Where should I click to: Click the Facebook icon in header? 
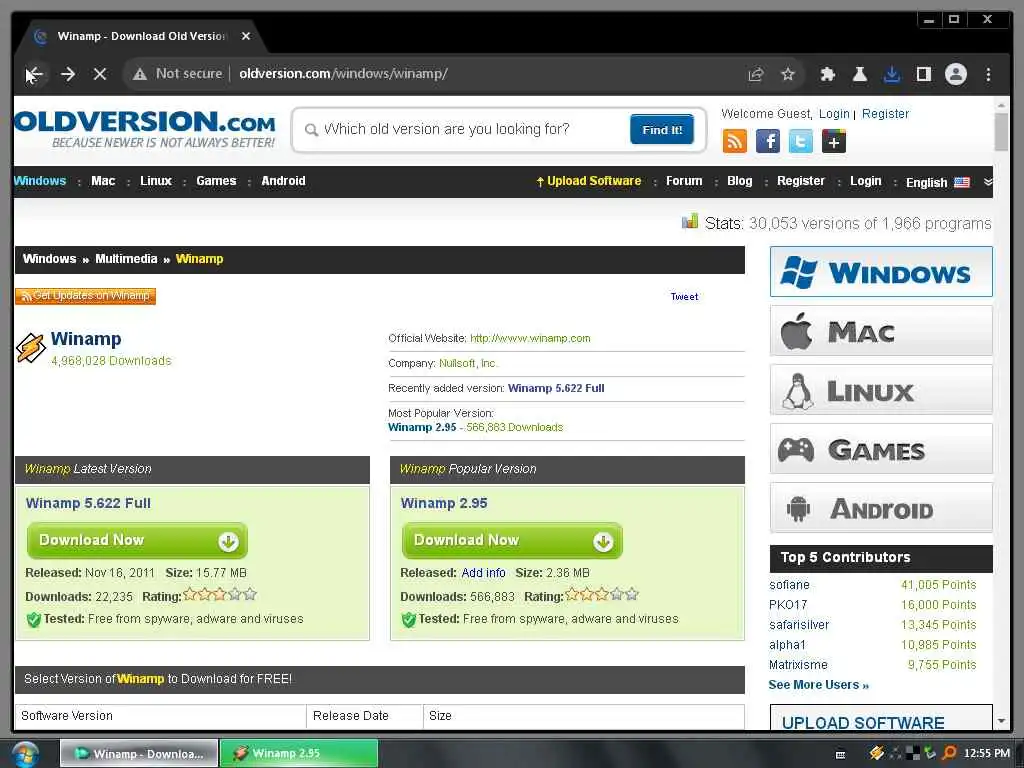pyautogui.click(x=768, y=141)
